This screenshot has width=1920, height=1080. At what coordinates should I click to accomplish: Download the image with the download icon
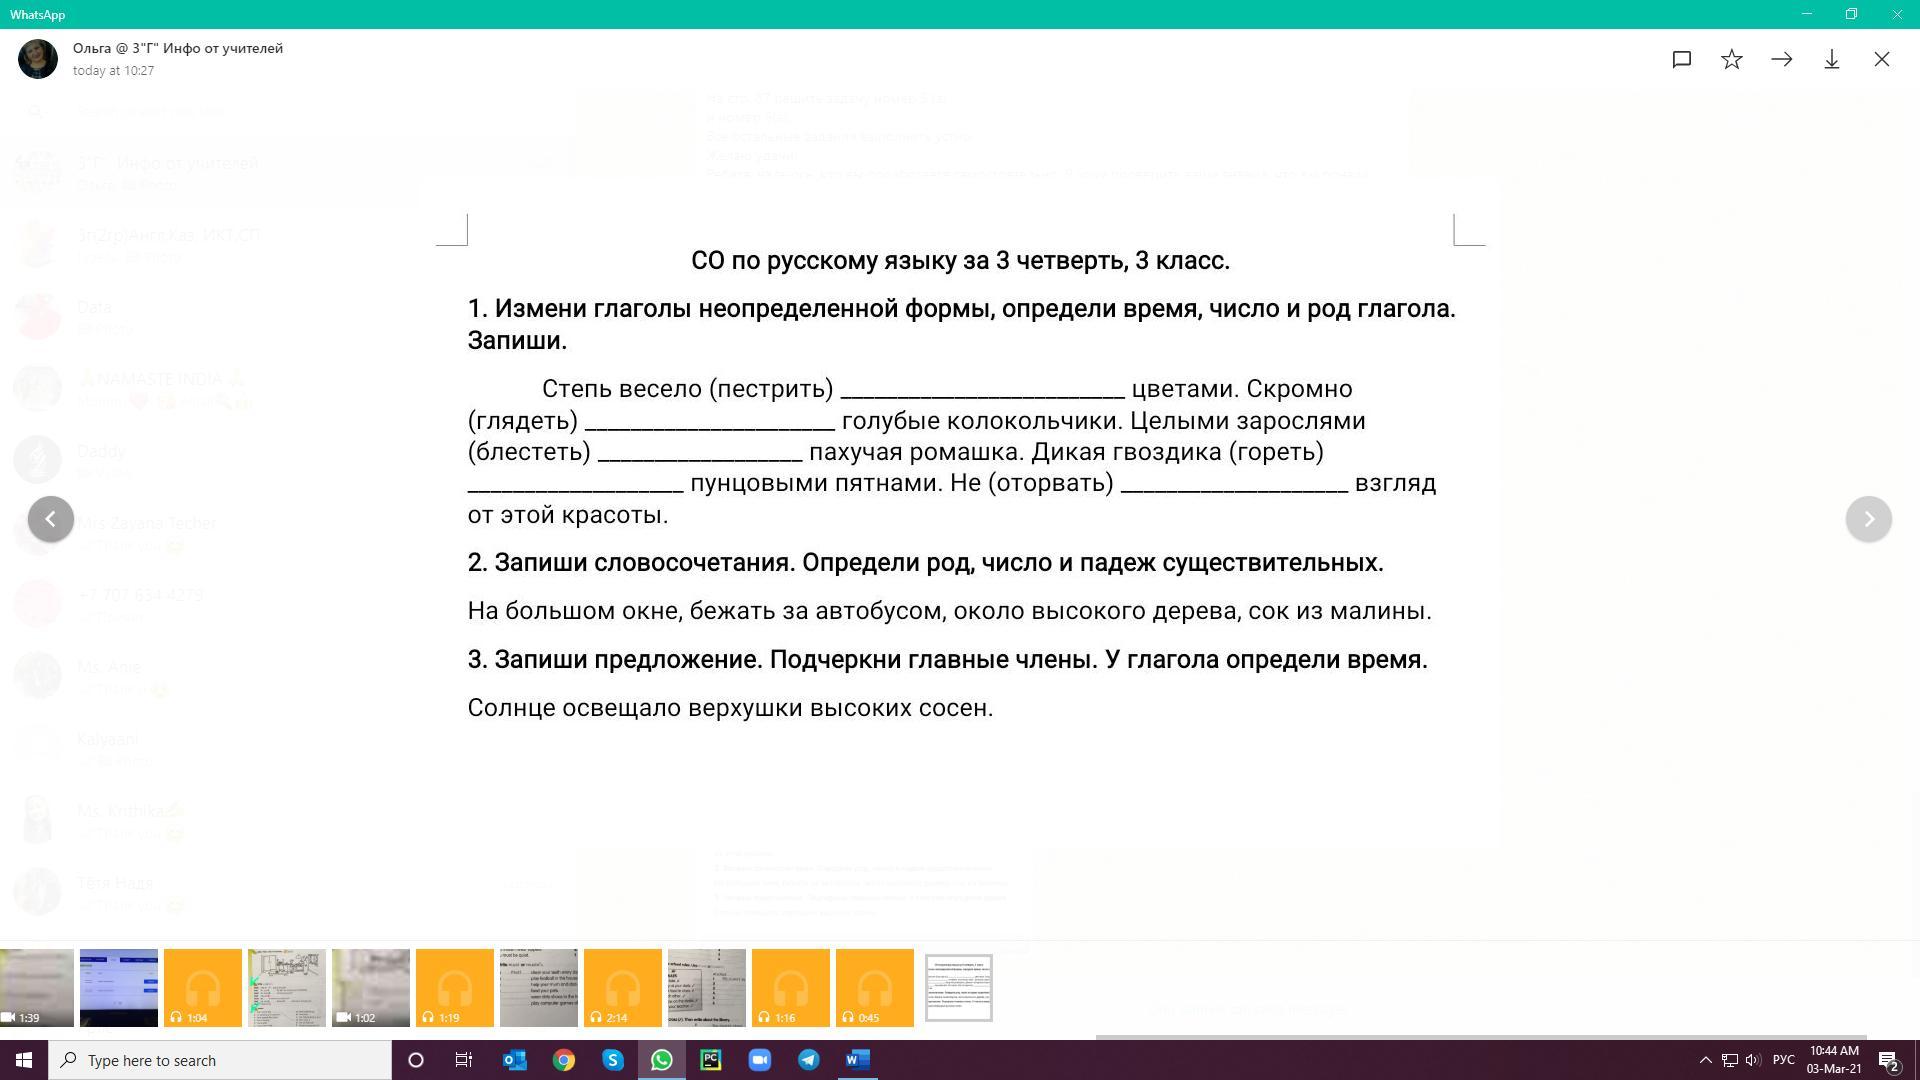pos(1832,60)
